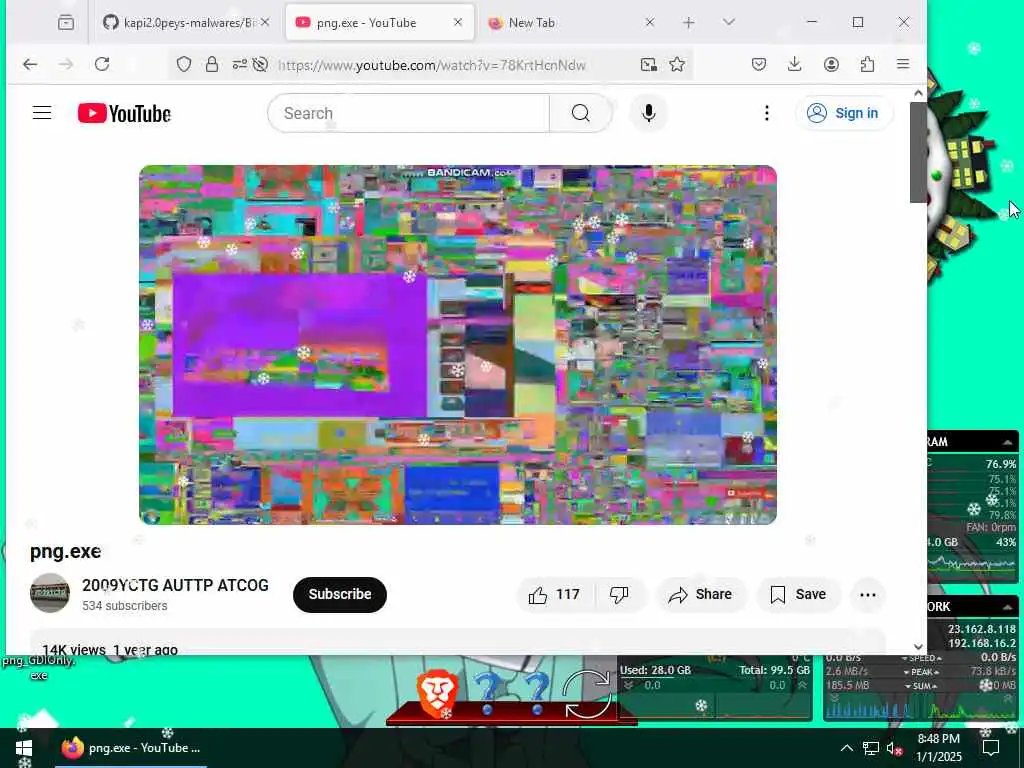Open png_GDIOnly.exe desktop file
1024x768 pixels.
tap(39, 667)
